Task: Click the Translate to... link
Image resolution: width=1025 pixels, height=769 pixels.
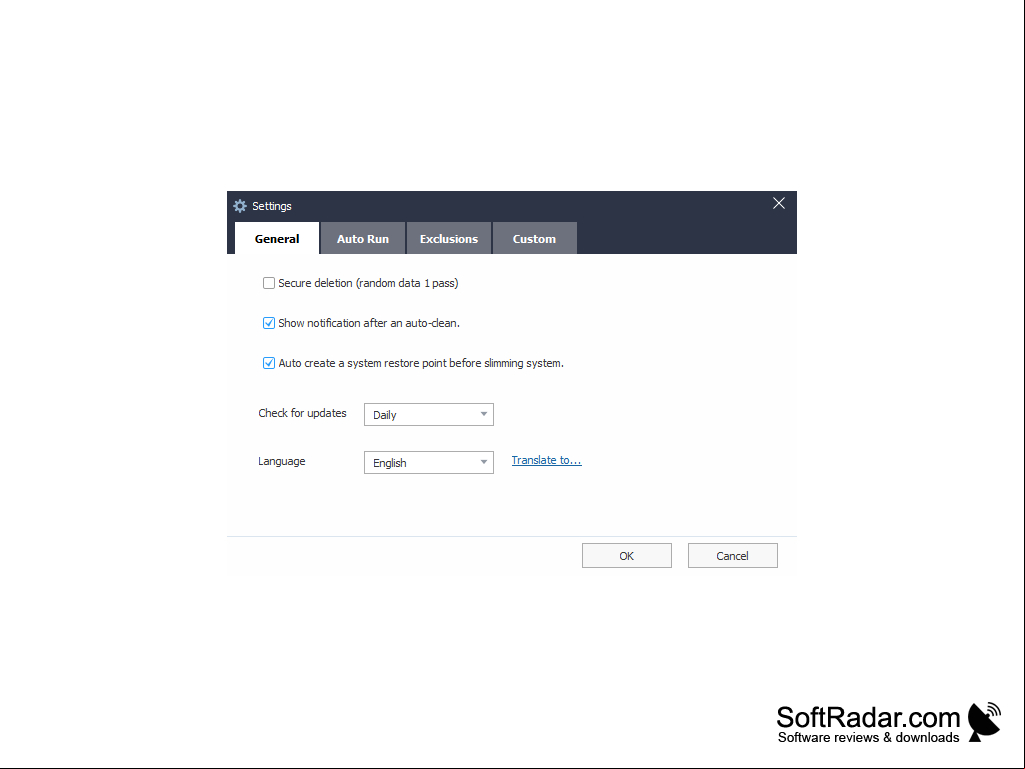Action: (x=546, y=460)
